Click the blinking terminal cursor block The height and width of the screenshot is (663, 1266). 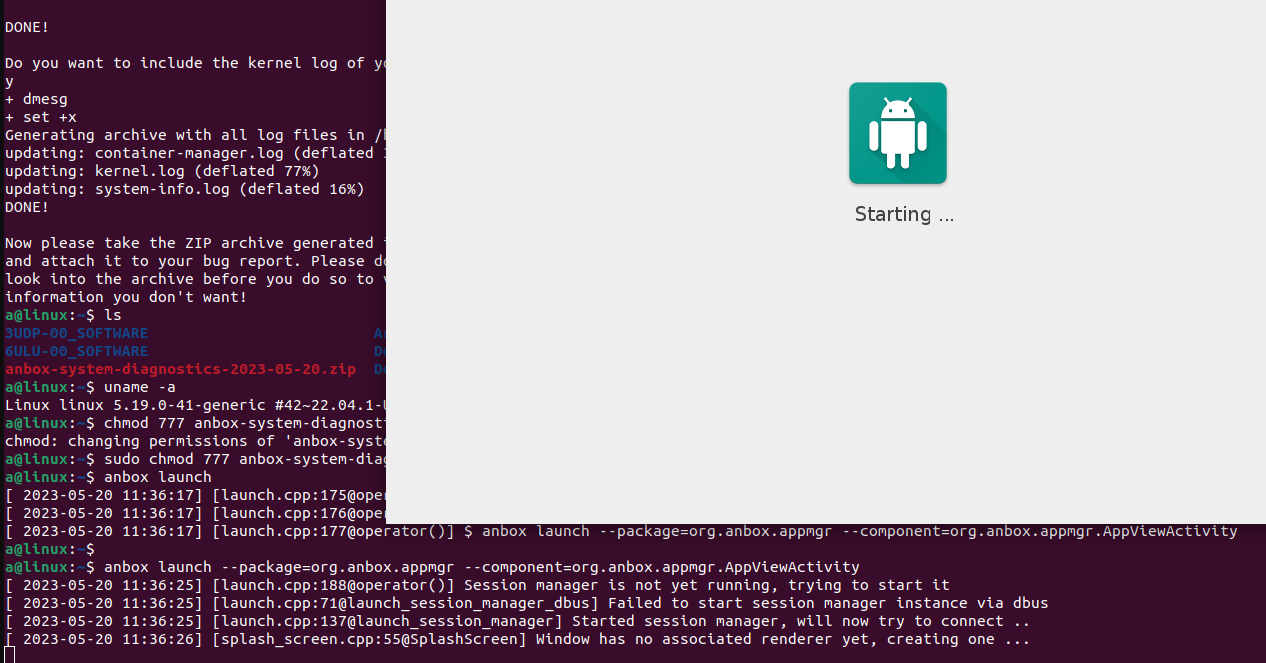click(8, 656)
